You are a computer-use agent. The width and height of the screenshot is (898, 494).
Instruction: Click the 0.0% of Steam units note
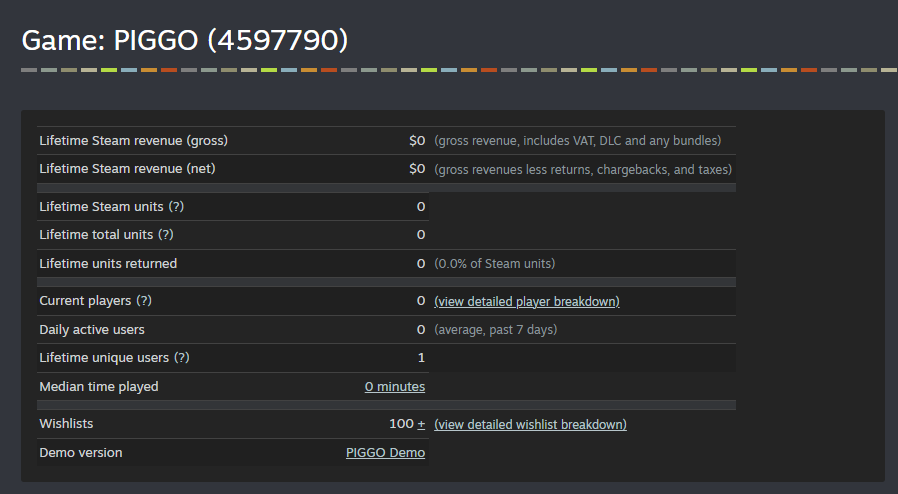(495, 264)
